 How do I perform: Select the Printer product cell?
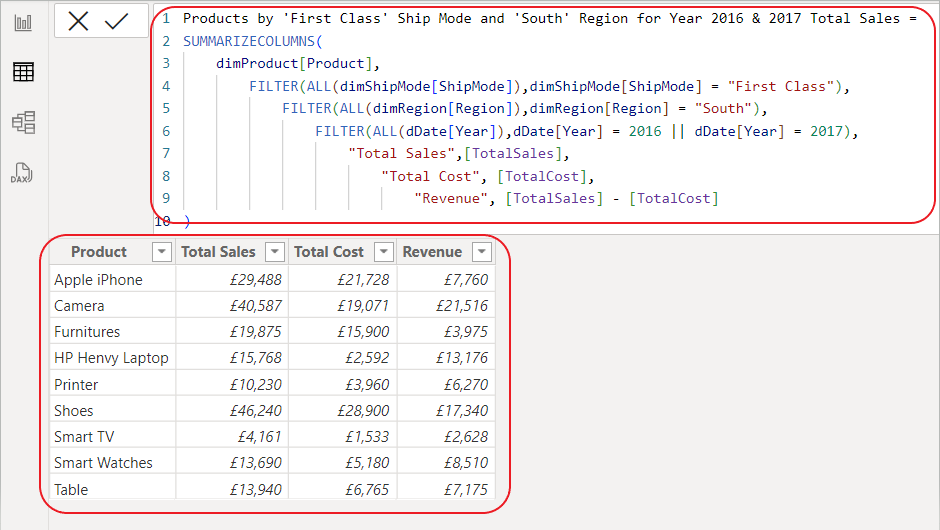click(x=113, y=384)
